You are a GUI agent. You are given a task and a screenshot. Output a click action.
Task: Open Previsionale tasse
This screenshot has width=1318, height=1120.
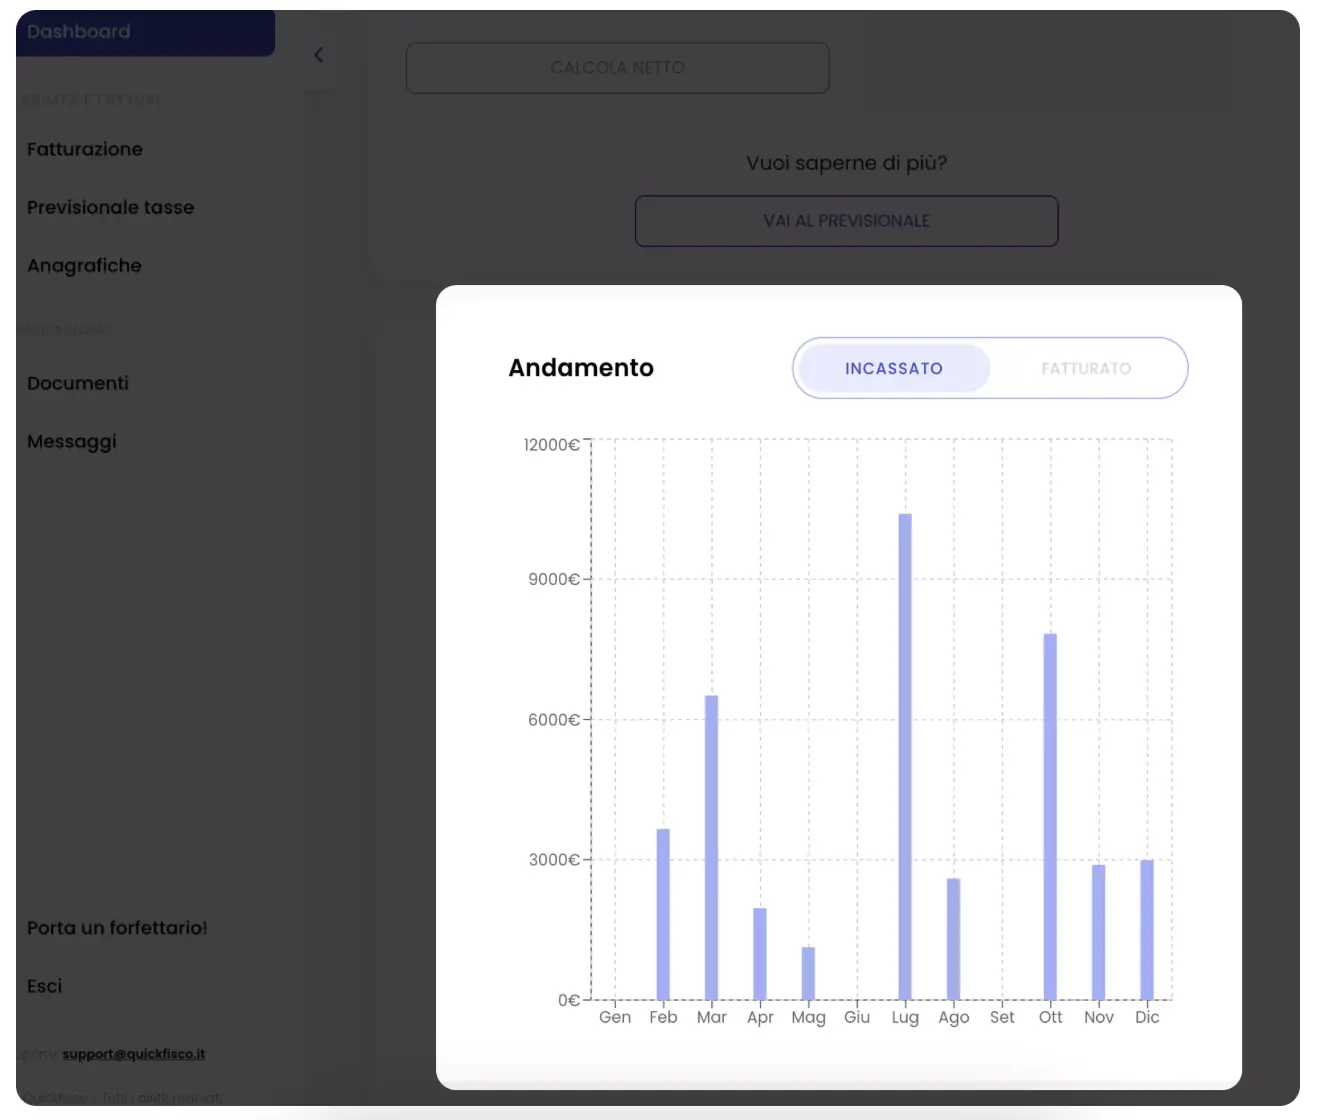110,207
